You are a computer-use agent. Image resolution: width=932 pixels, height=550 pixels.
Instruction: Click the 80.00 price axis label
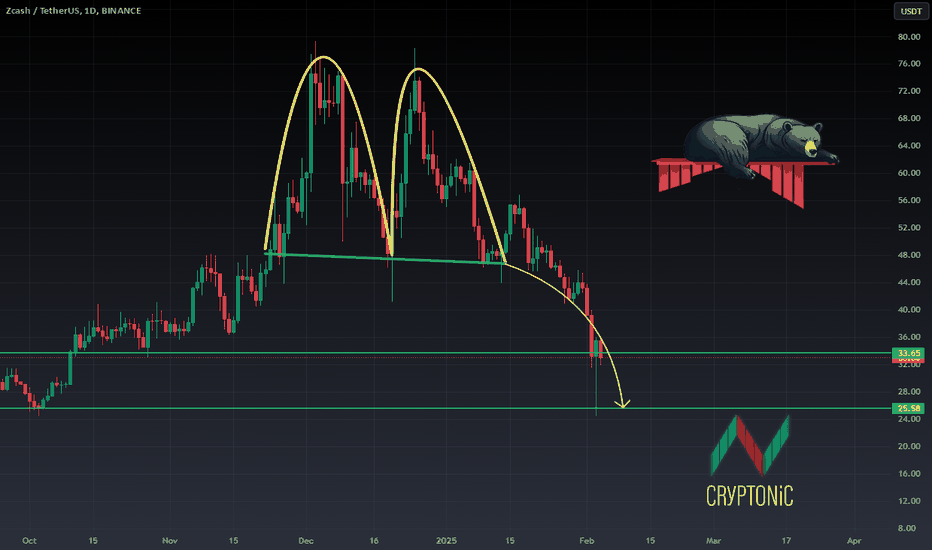pos(909,36)
